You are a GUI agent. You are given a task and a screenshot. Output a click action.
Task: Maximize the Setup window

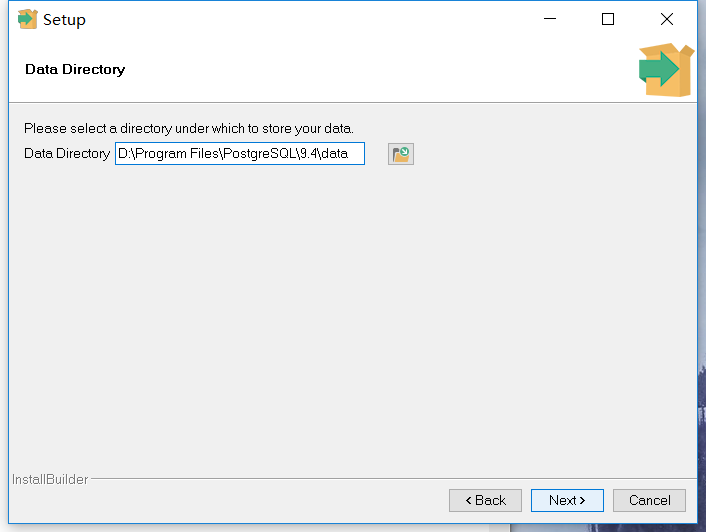pos(608,19)
